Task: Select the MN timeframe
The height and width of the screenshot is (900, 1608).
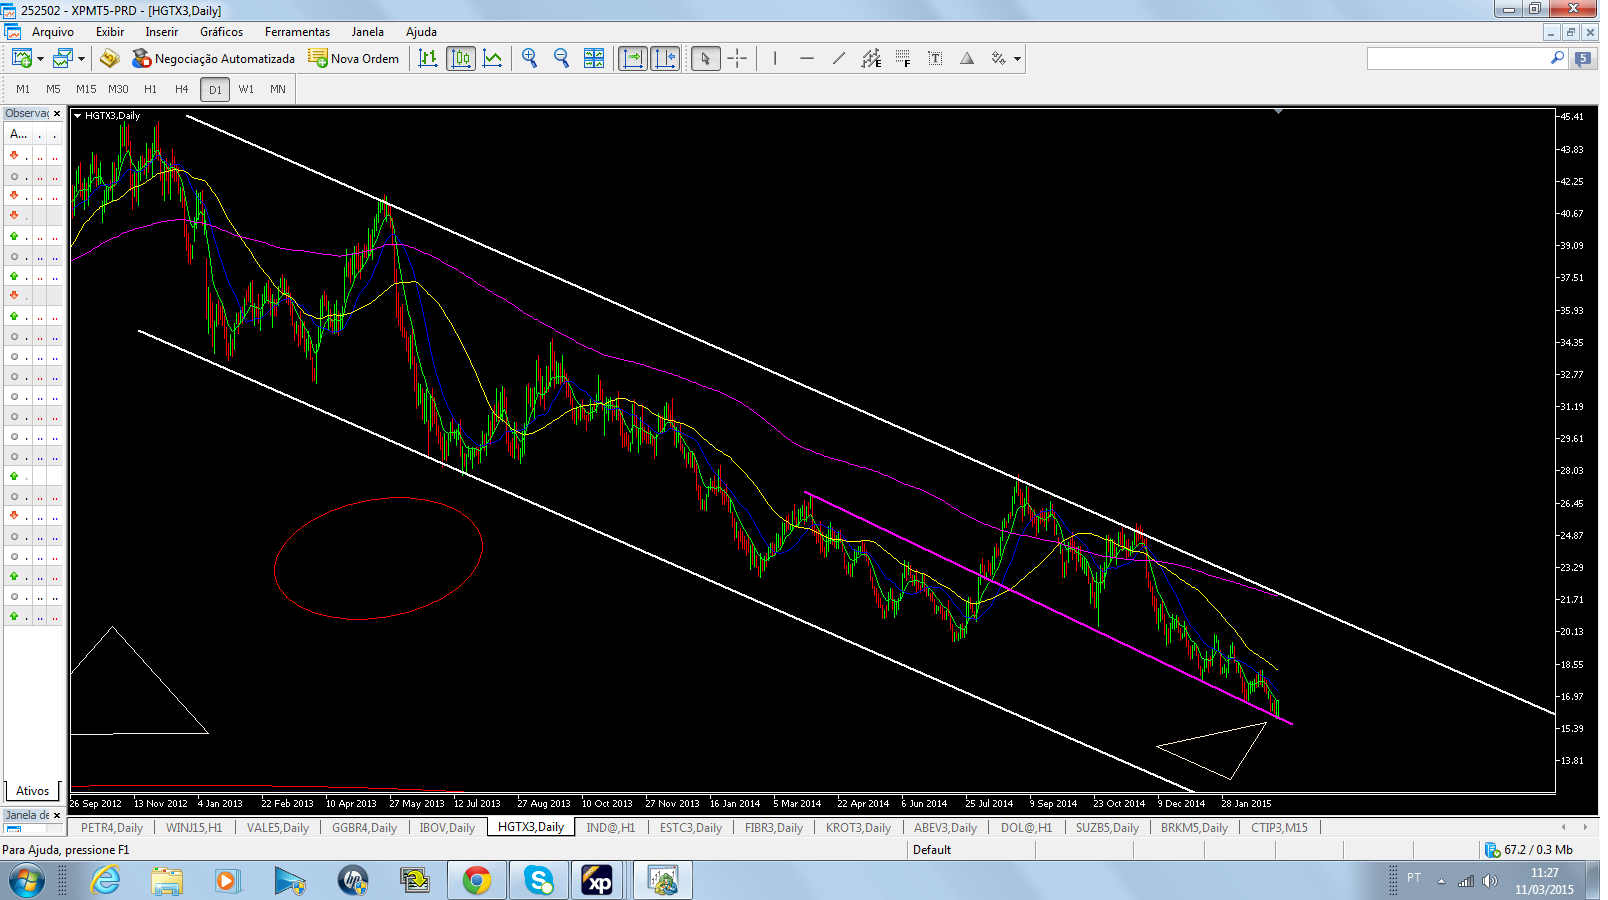Action: point(278,89)
